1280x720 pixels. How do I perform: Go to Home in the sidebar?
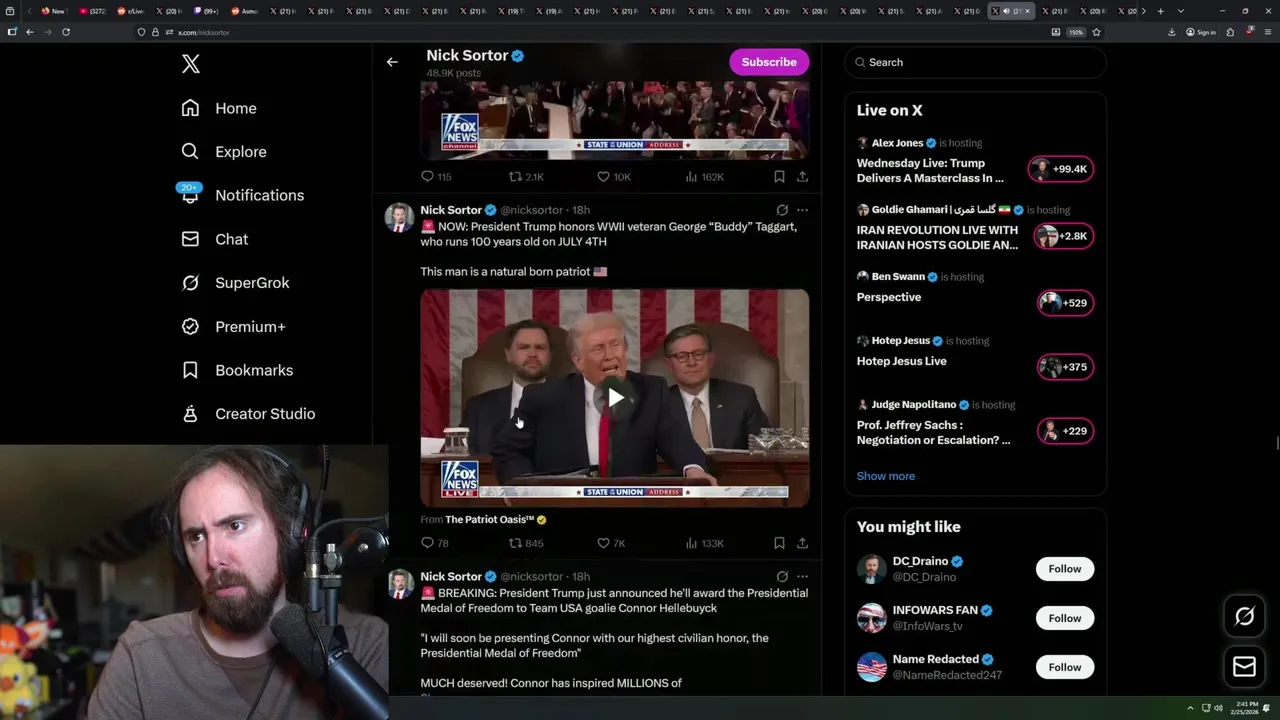coord(219,108)
